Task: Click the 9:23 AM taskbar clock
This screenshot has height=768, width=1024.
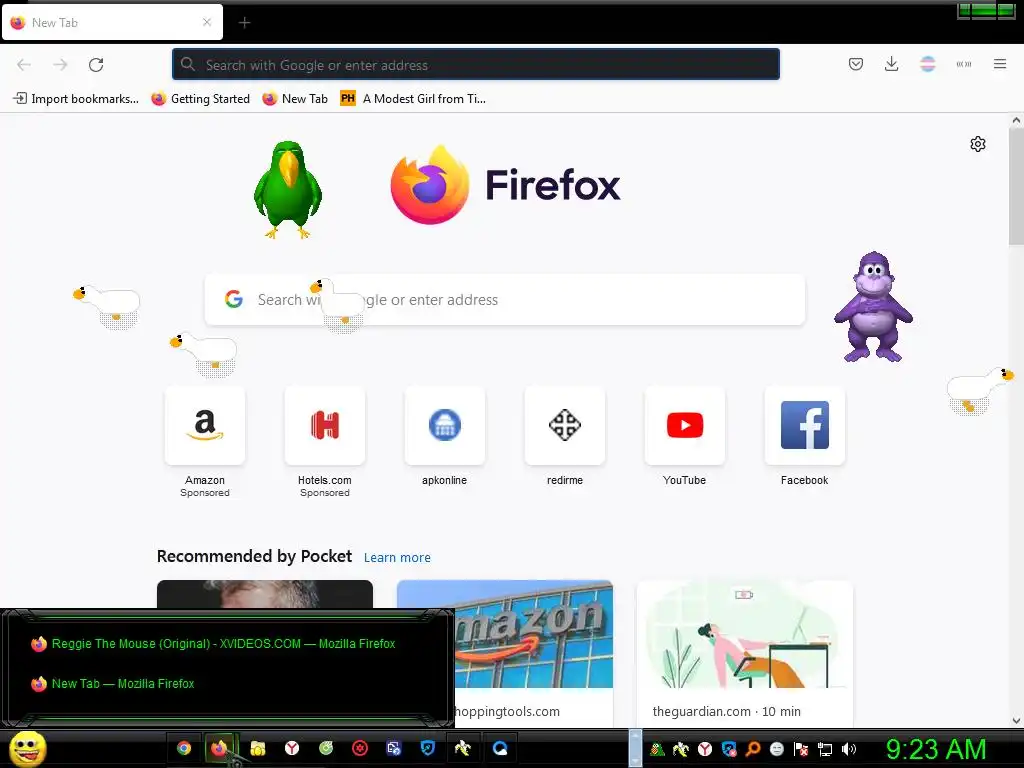Action: 936,749
